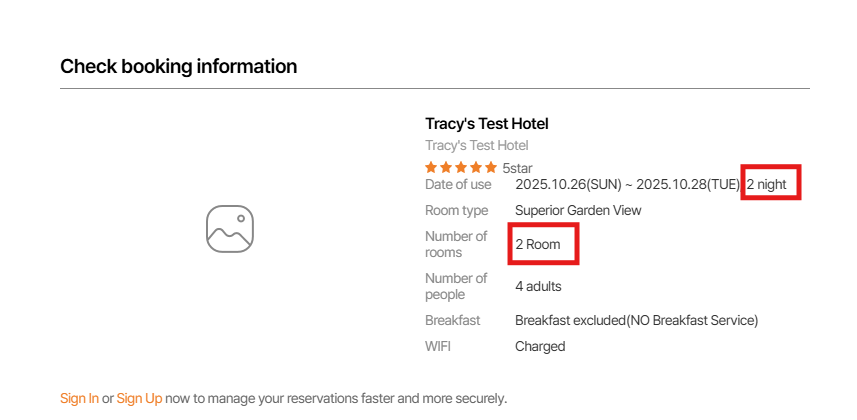Open the Sign In link
Image resolution: width=857 pixels, height=420 pixels.
click(x=79, y=398)
